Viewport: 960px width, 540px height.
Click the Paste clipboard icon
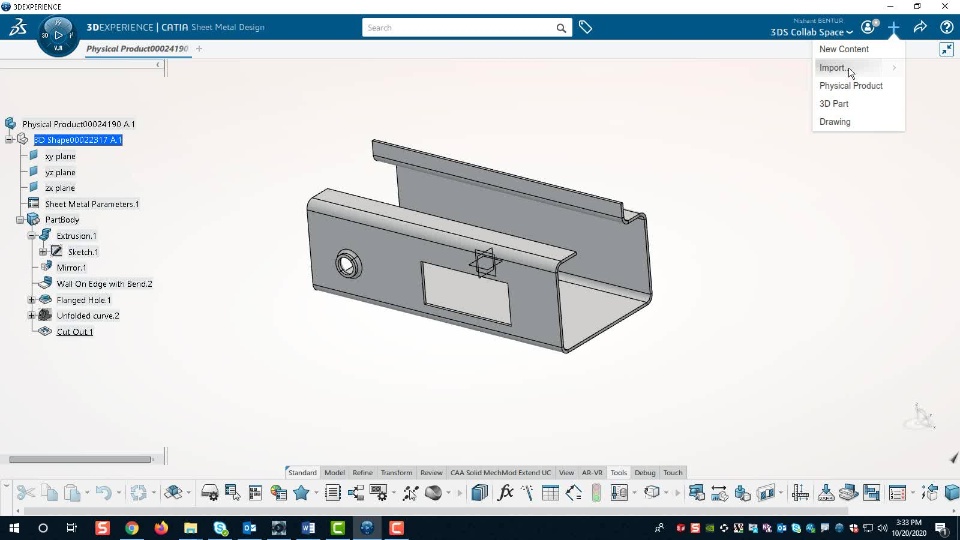[72, 492]
